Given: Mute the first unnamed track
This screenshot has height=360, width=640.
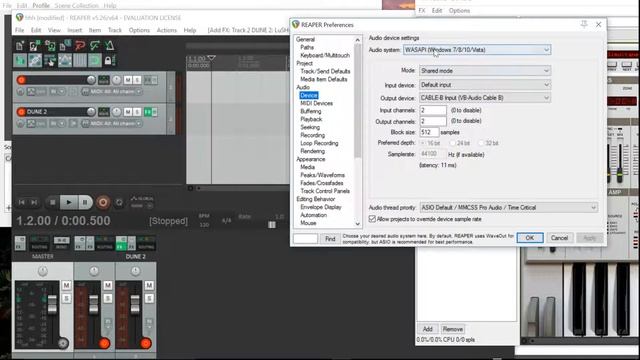Looking at the screenshot, I should tap(128, 80).
